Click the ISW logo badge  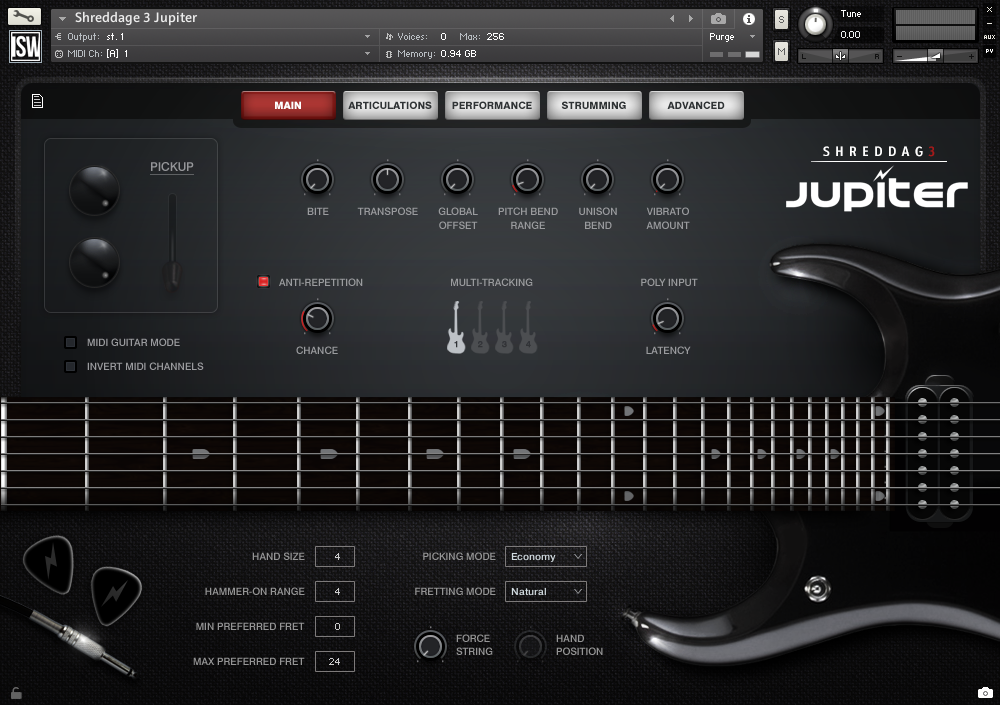click(24, 46)
